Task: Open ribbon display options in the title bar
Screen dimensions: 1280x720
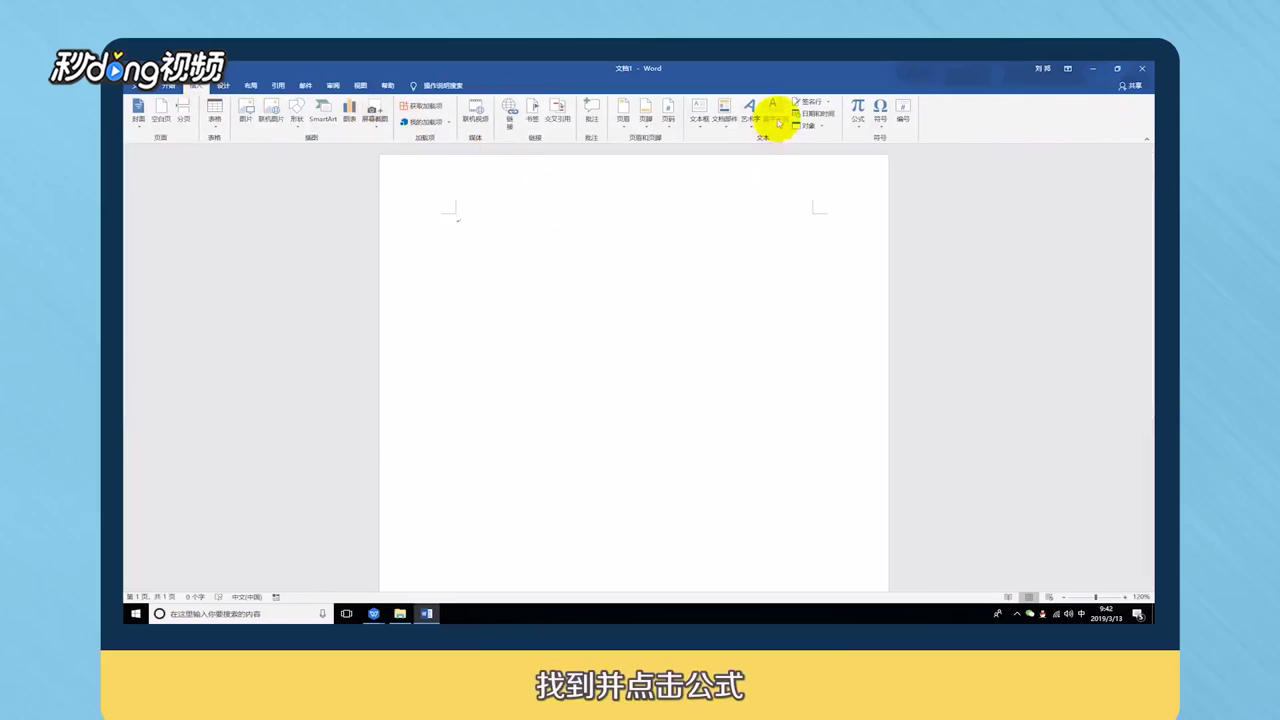Action: 1068,69
